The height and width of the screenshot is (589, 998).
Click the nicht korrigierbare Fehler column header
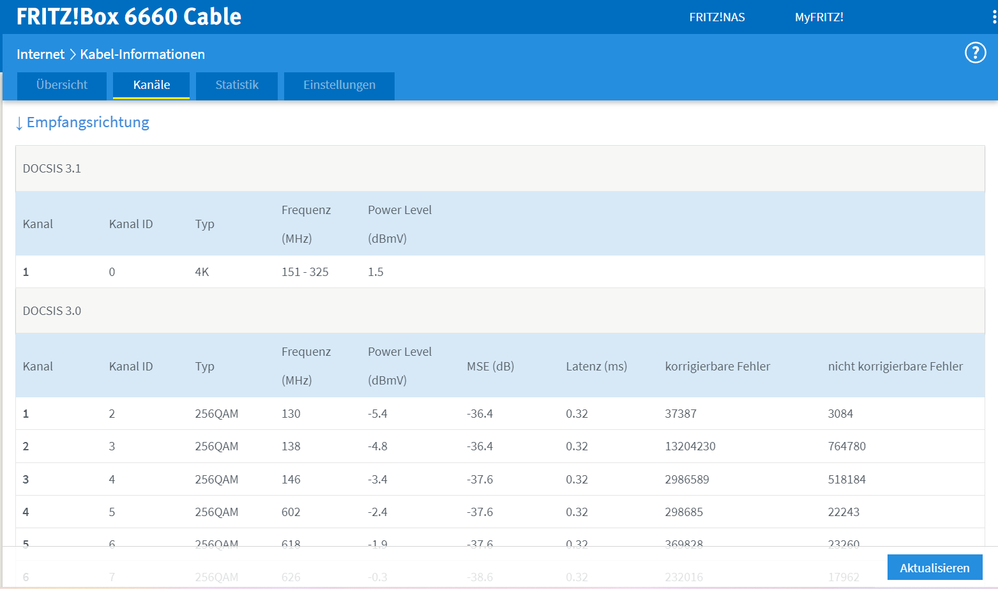pos(895,366)
